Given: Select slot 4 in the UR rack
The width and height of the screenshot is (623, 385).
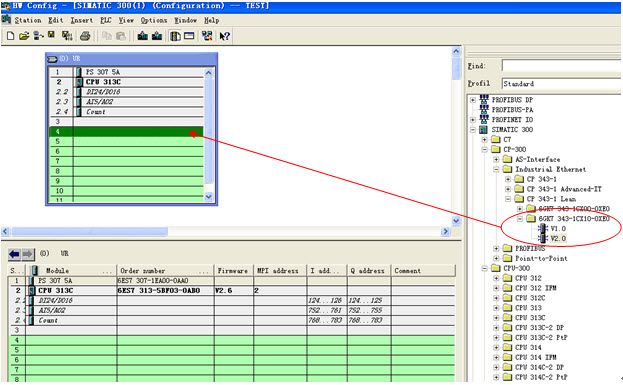Looking at the screenshot, I should pyautogui.click(x=126, y=132).
